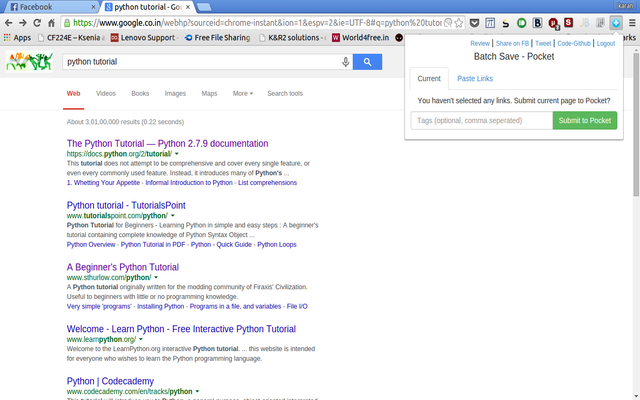This screenshot has height=400, width=640.
Task: Go to the browser home page
Action: pos(51,23)
